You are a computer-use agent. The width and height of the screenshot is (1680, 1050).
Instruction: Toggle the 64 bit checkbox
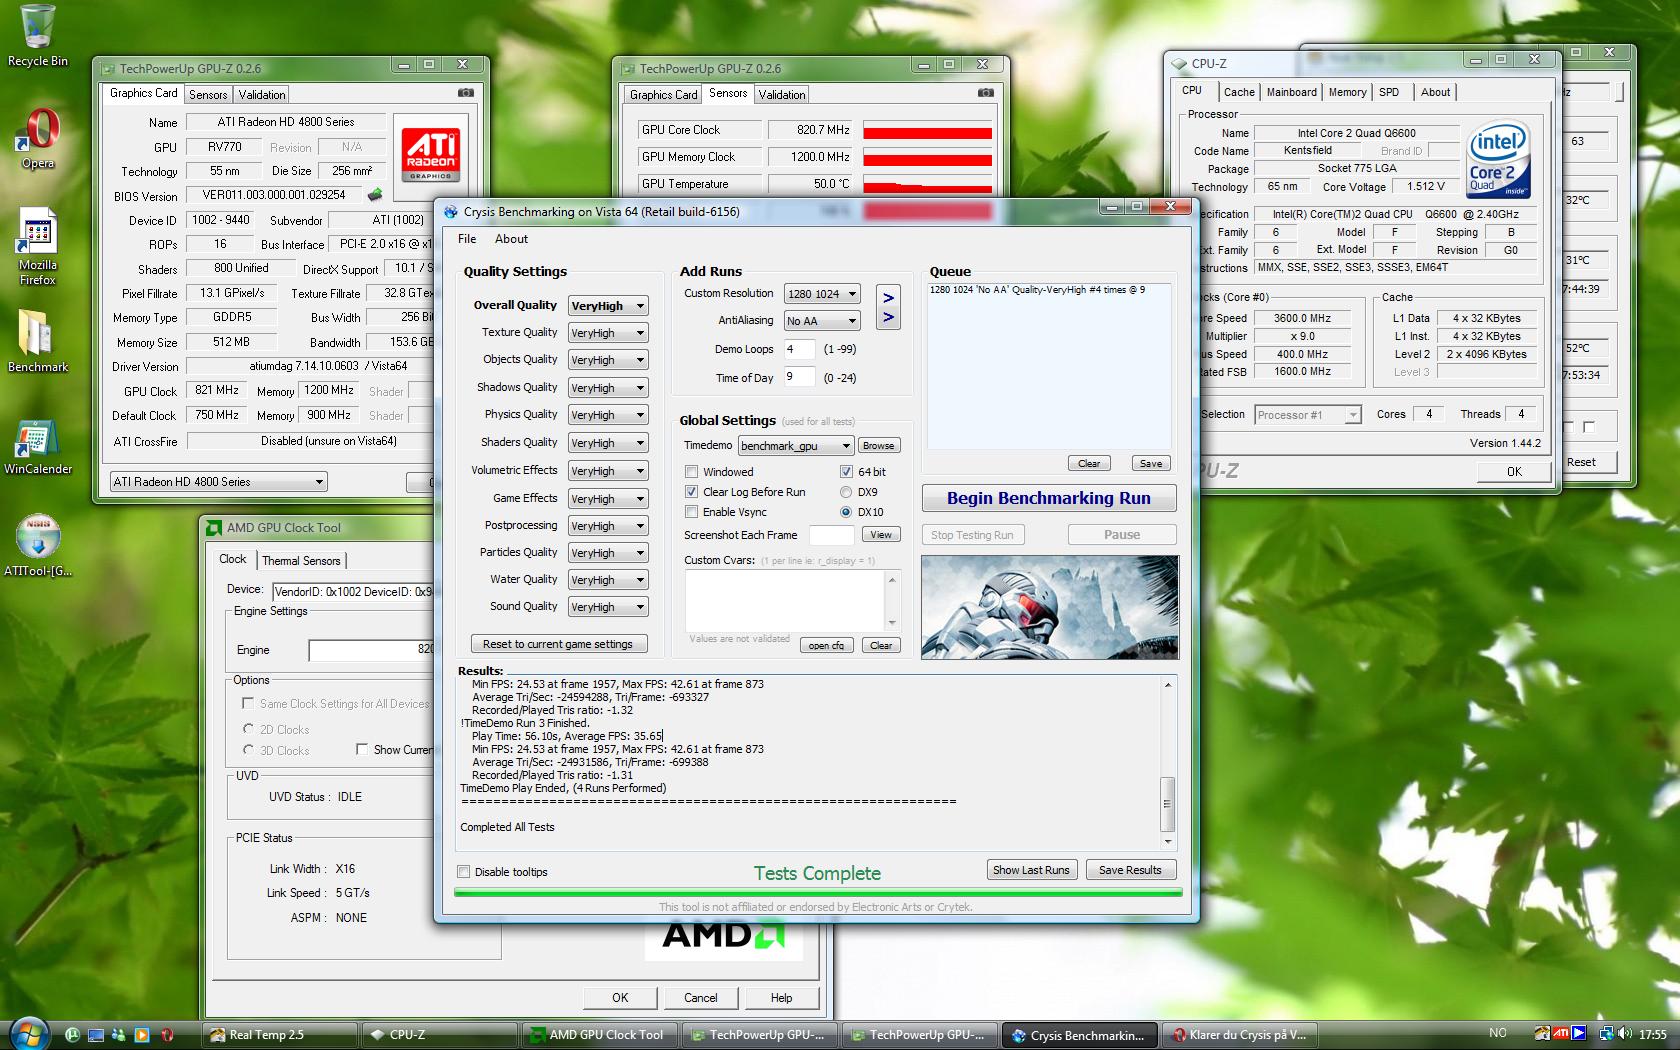tap(846, 472)
